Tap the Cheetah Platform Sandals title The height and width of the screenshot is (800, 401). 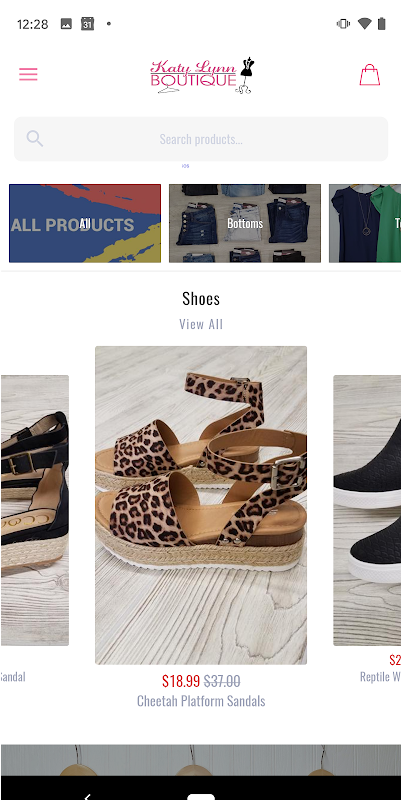tap(201, 701)
